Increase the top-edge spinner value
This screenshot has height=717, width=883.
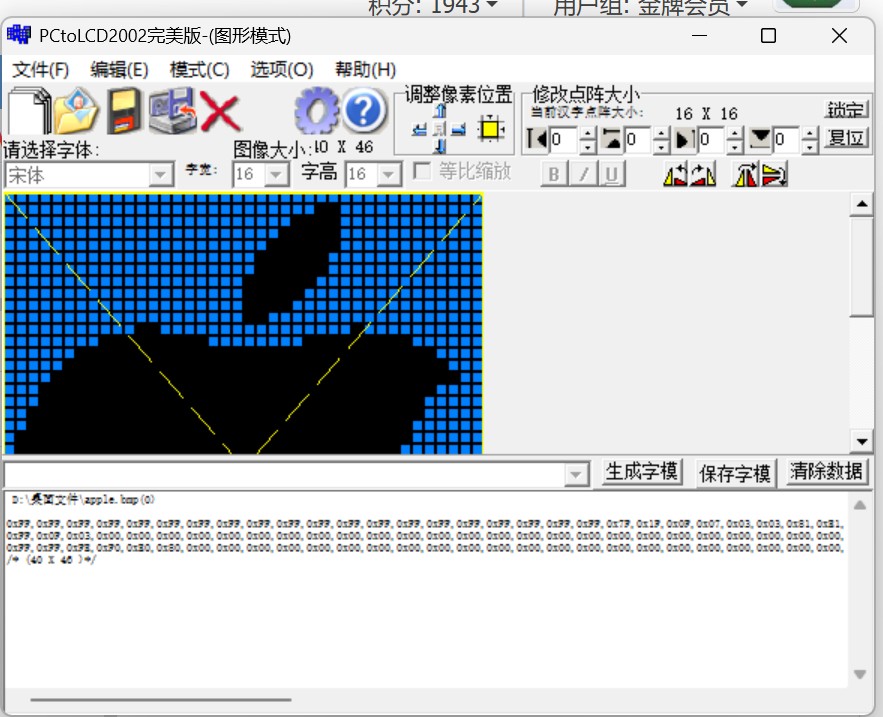click(661, 133)
